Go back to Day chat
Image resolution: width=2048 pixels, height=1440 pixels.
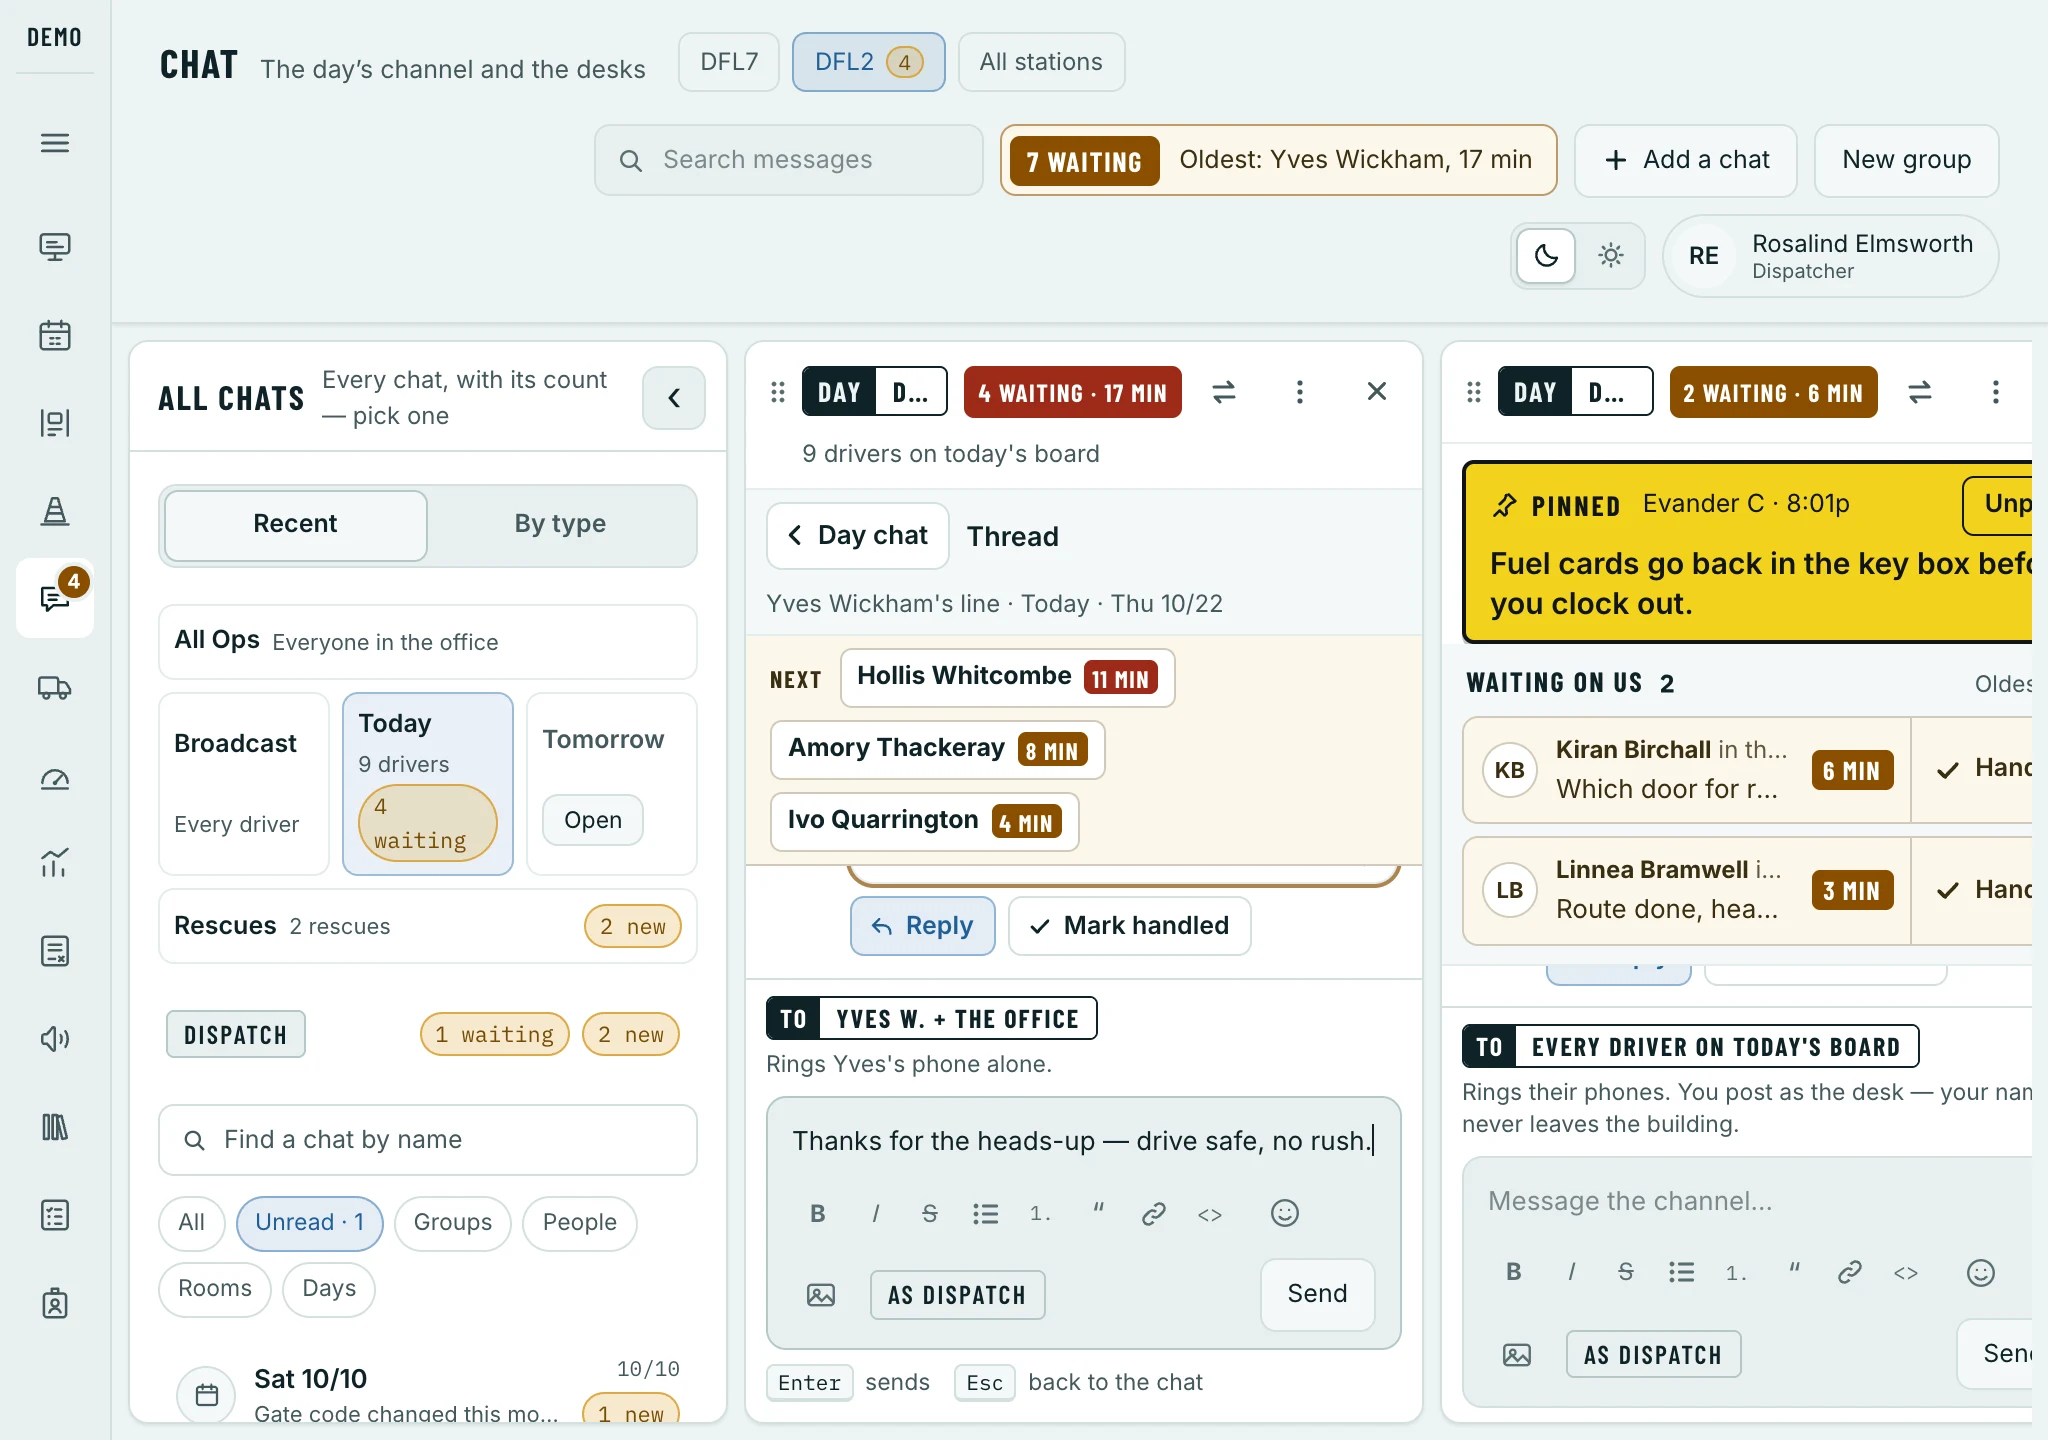click(x=858, y=536)
